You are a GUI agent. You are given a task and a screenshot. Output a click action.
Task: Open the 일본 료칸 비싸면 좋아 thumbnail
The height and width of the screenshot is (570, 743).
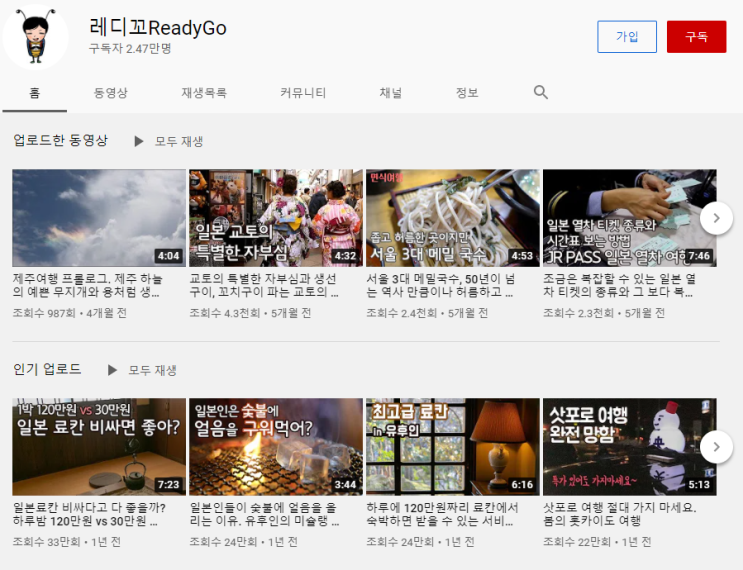tap(99, 447)
